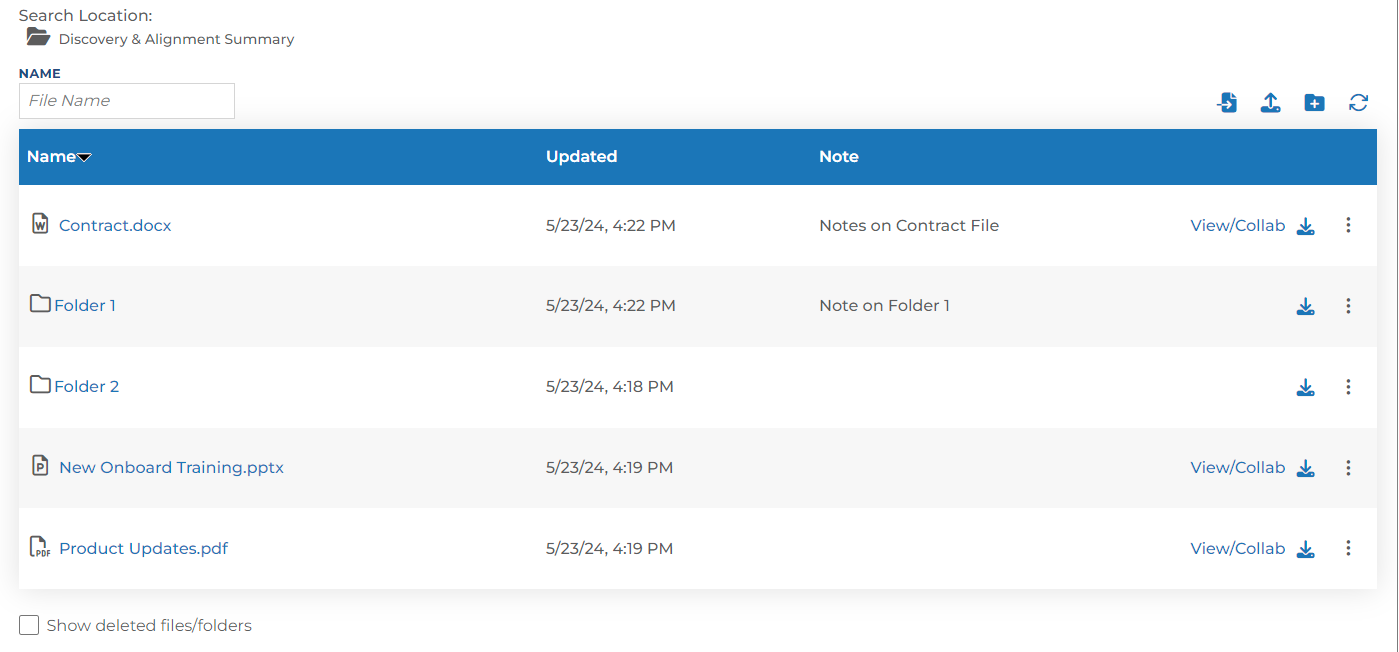Image resolution: width=1399 pixels, height=652 pixels.
Task: Open the three-dot menu for Folder 2
Action: point(1348,387)
